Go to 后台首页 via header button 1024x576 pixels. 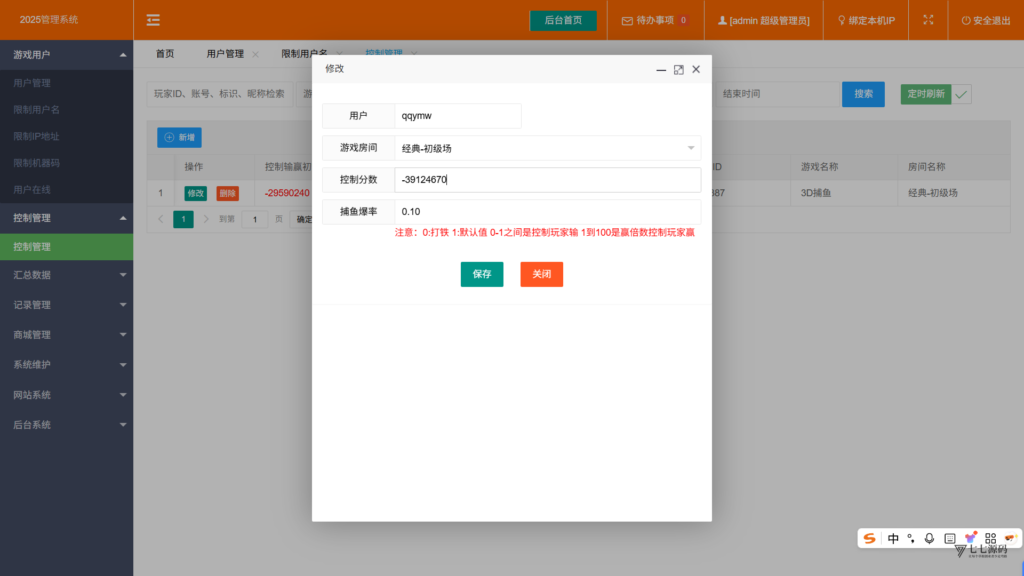coord(563,20)
